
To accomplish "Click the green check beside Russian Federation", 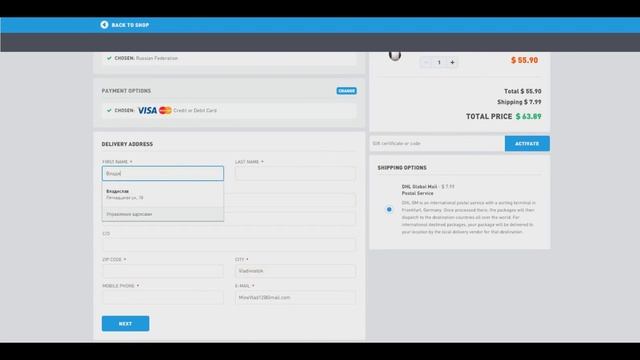I will click(109, 58).
